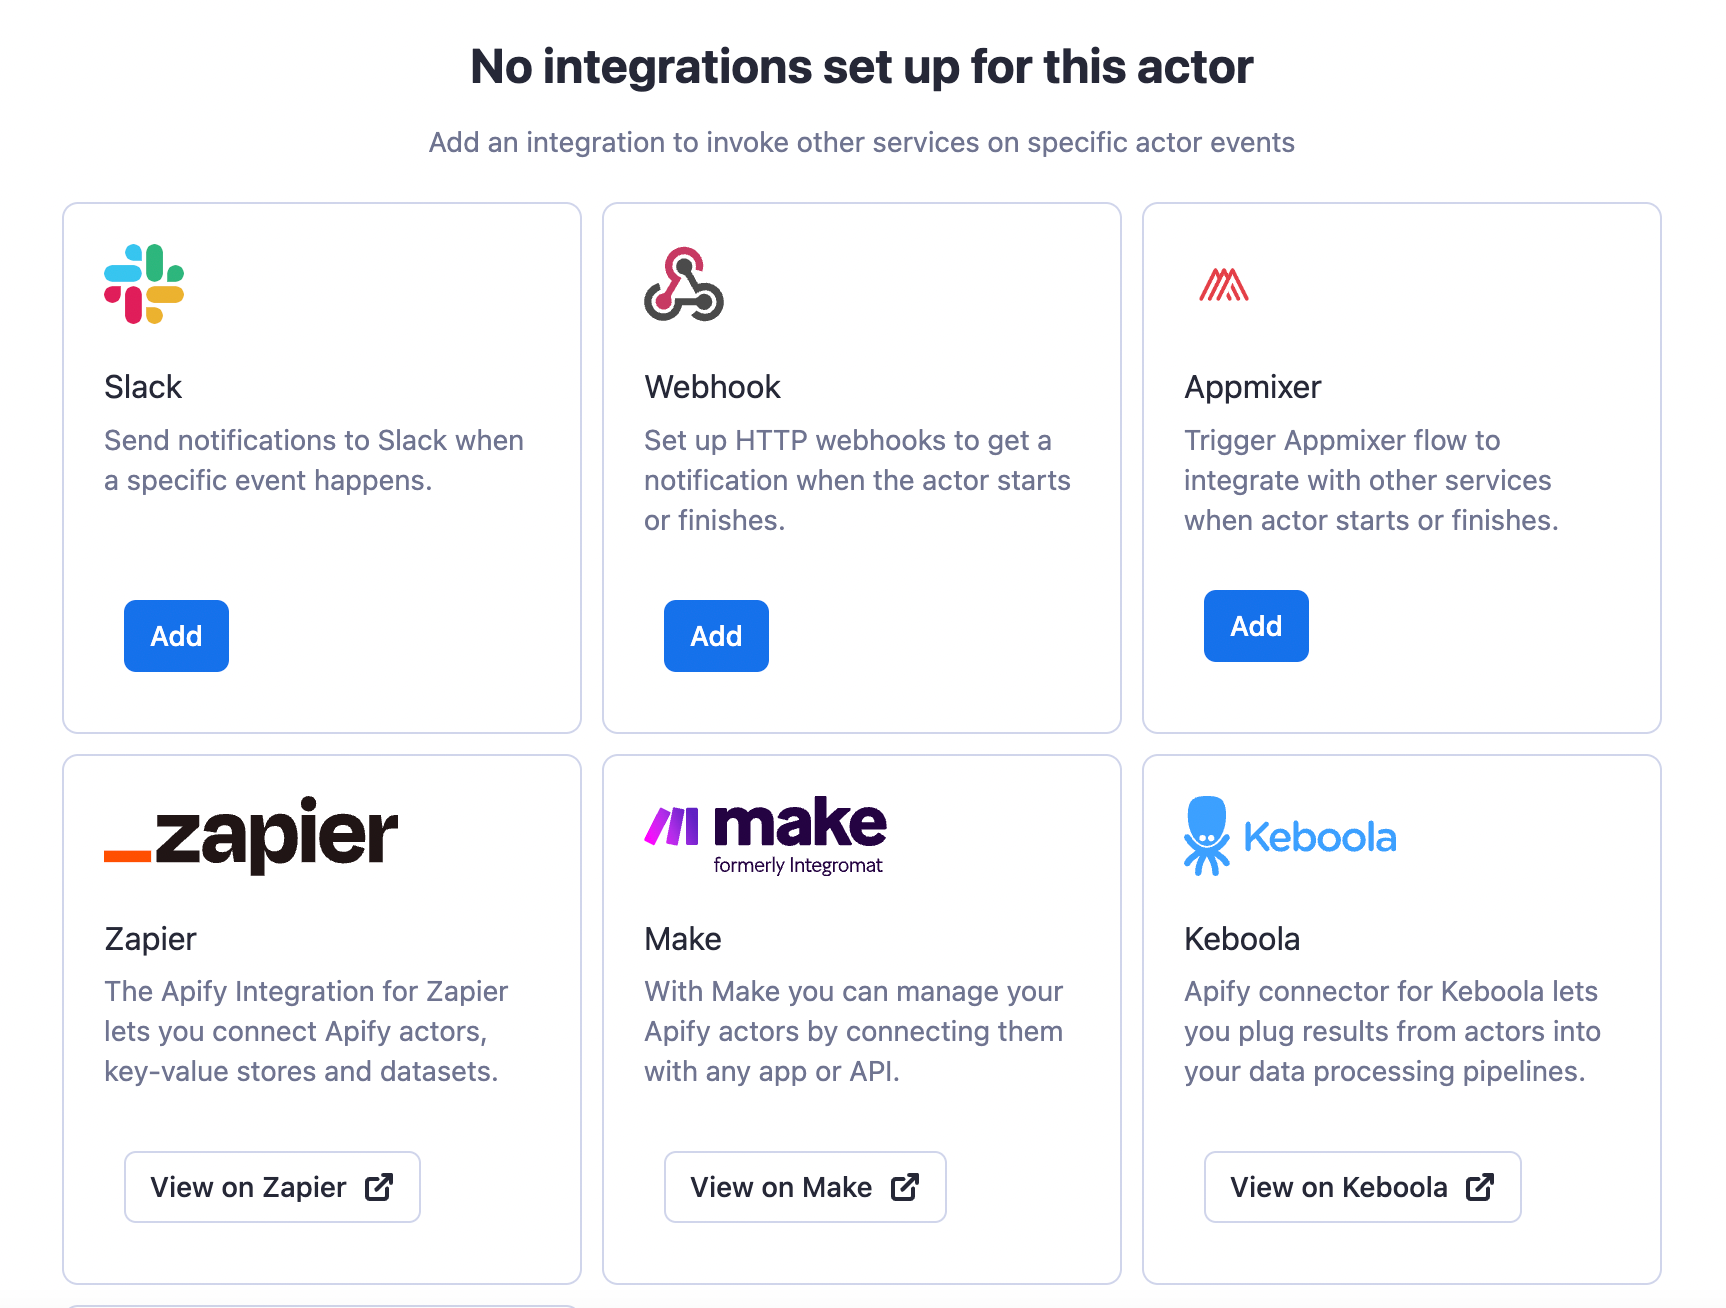1726x1308 pixels.
Task: Open View on Make
Action: [805, 1186]
